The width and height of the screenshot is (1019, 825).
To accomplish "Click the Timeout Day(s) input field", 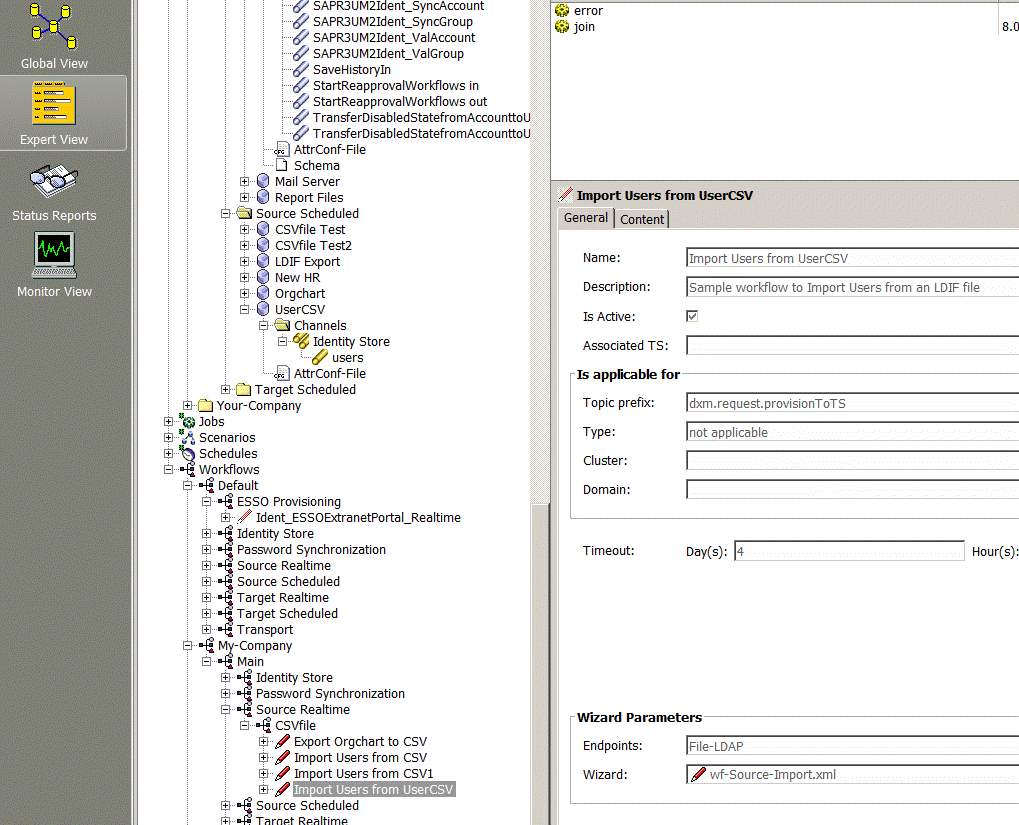I will [x=849, y=552].
